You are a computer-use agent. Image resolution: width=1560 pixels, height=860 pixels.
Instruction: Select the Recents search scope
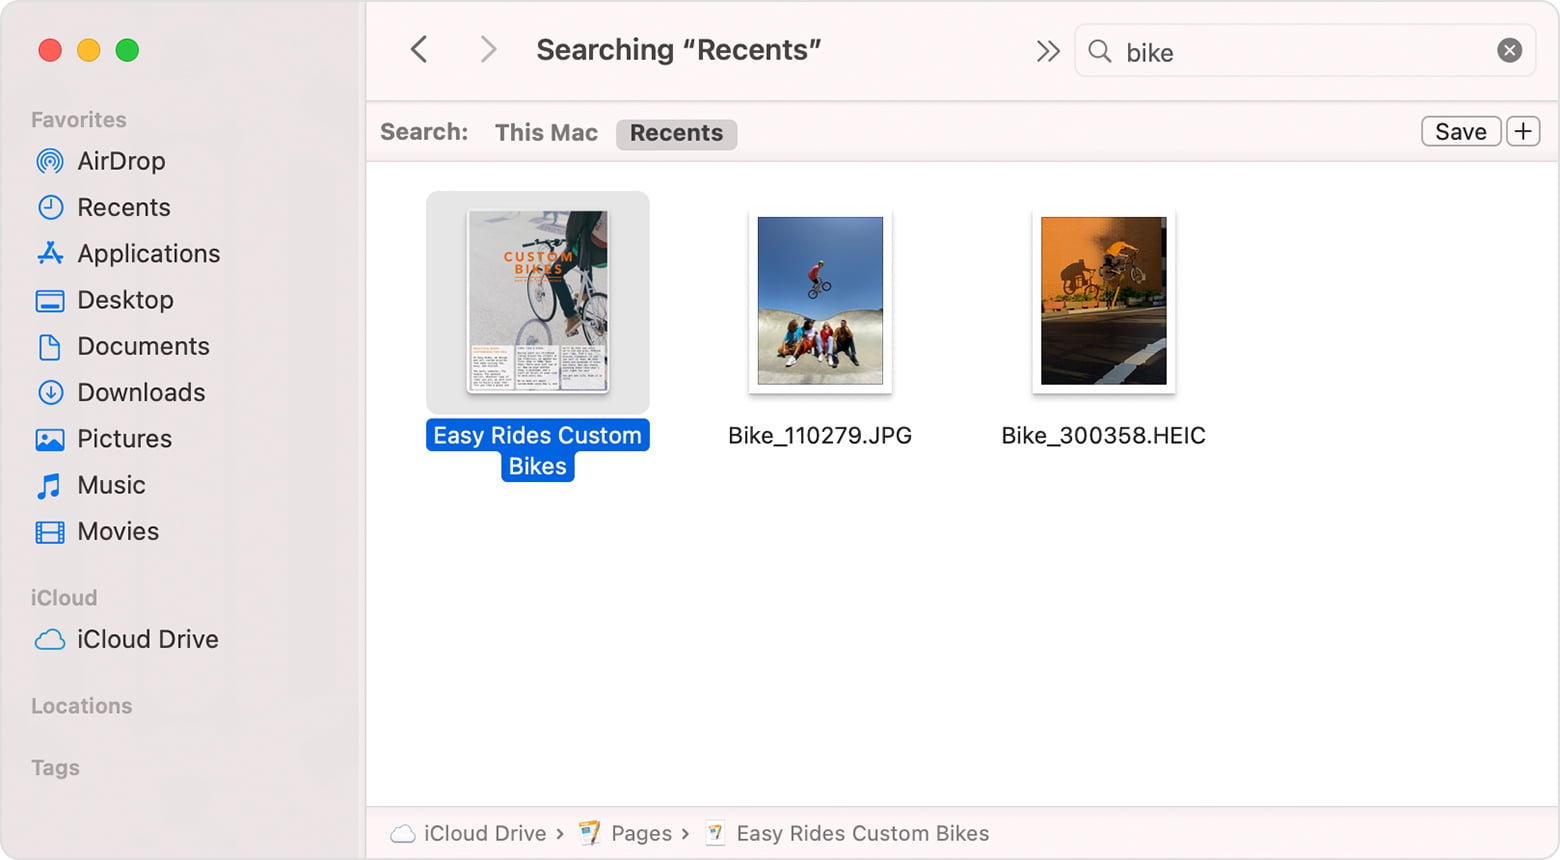coord(676,134)
